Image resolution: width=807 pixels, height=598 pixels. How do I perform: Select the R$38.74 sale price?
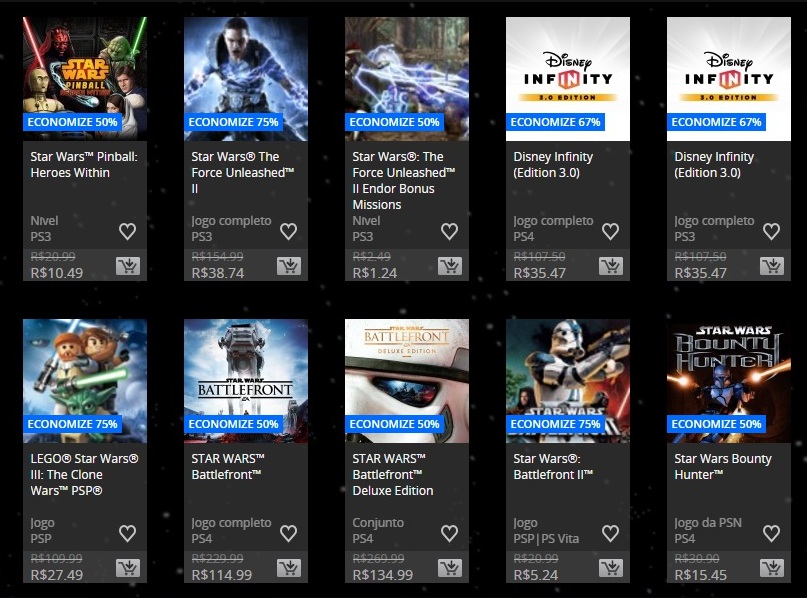point(218,273)
